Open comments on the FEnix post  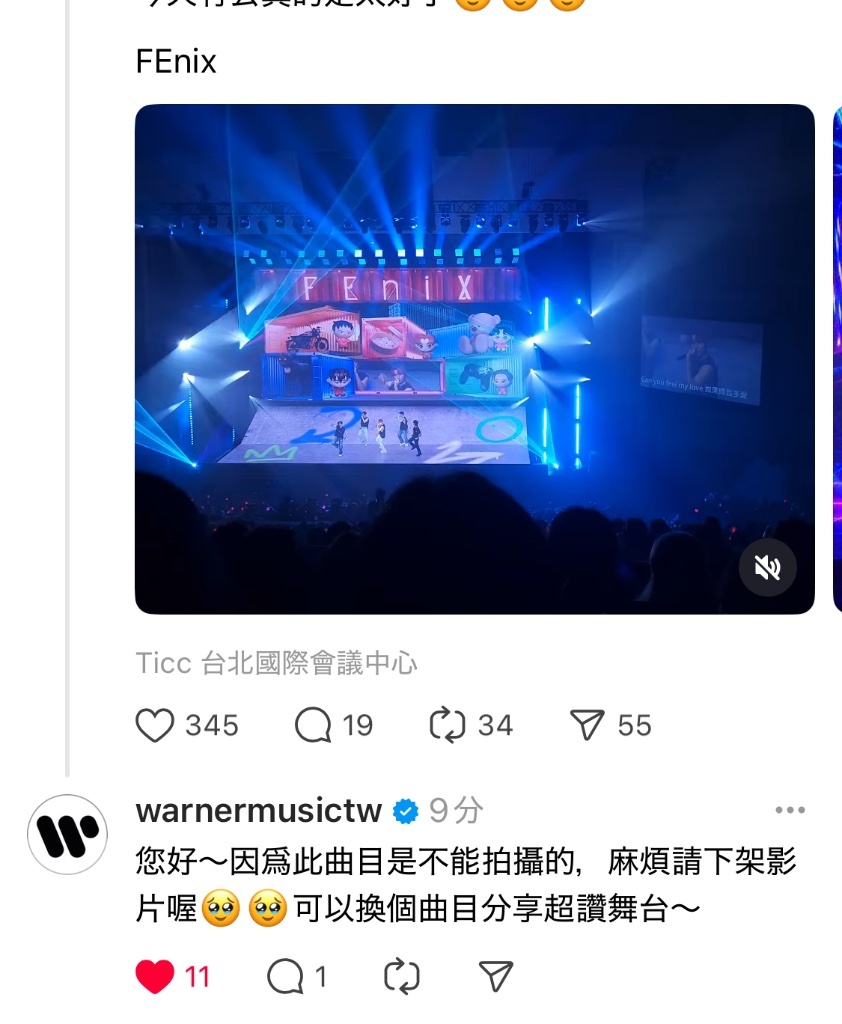click(x=313, y=726)
